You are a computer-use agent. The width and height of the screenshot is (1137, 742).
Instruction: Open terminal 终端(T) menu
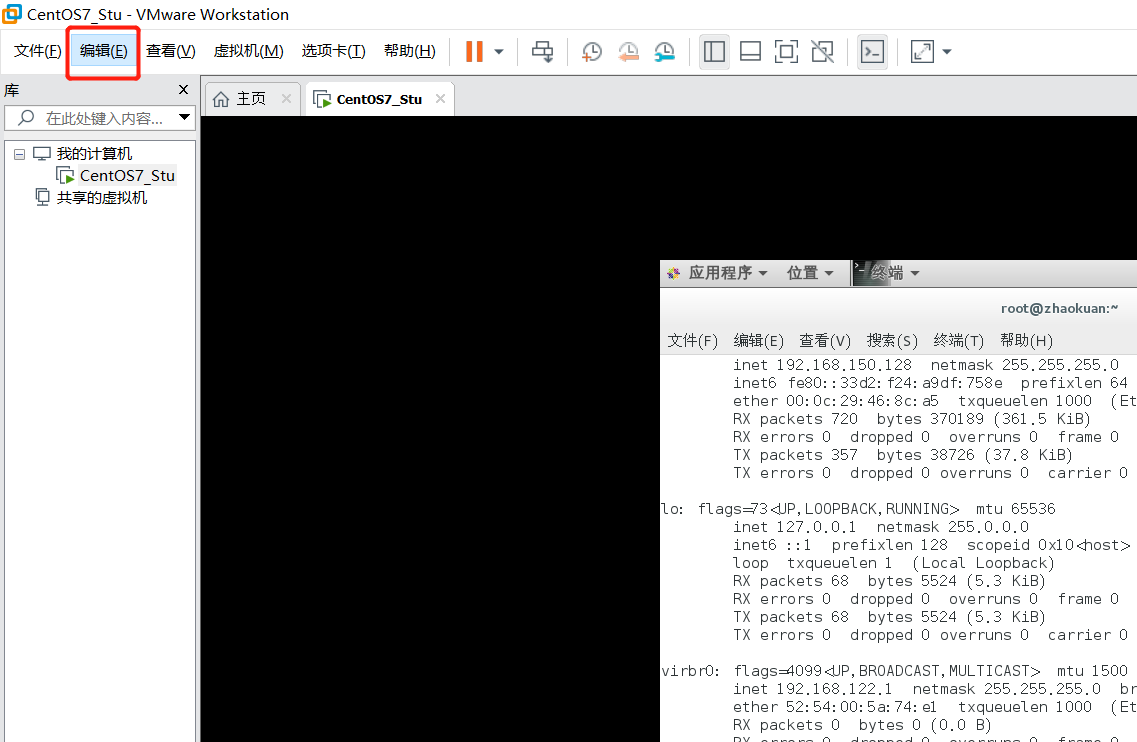point(959,340)
